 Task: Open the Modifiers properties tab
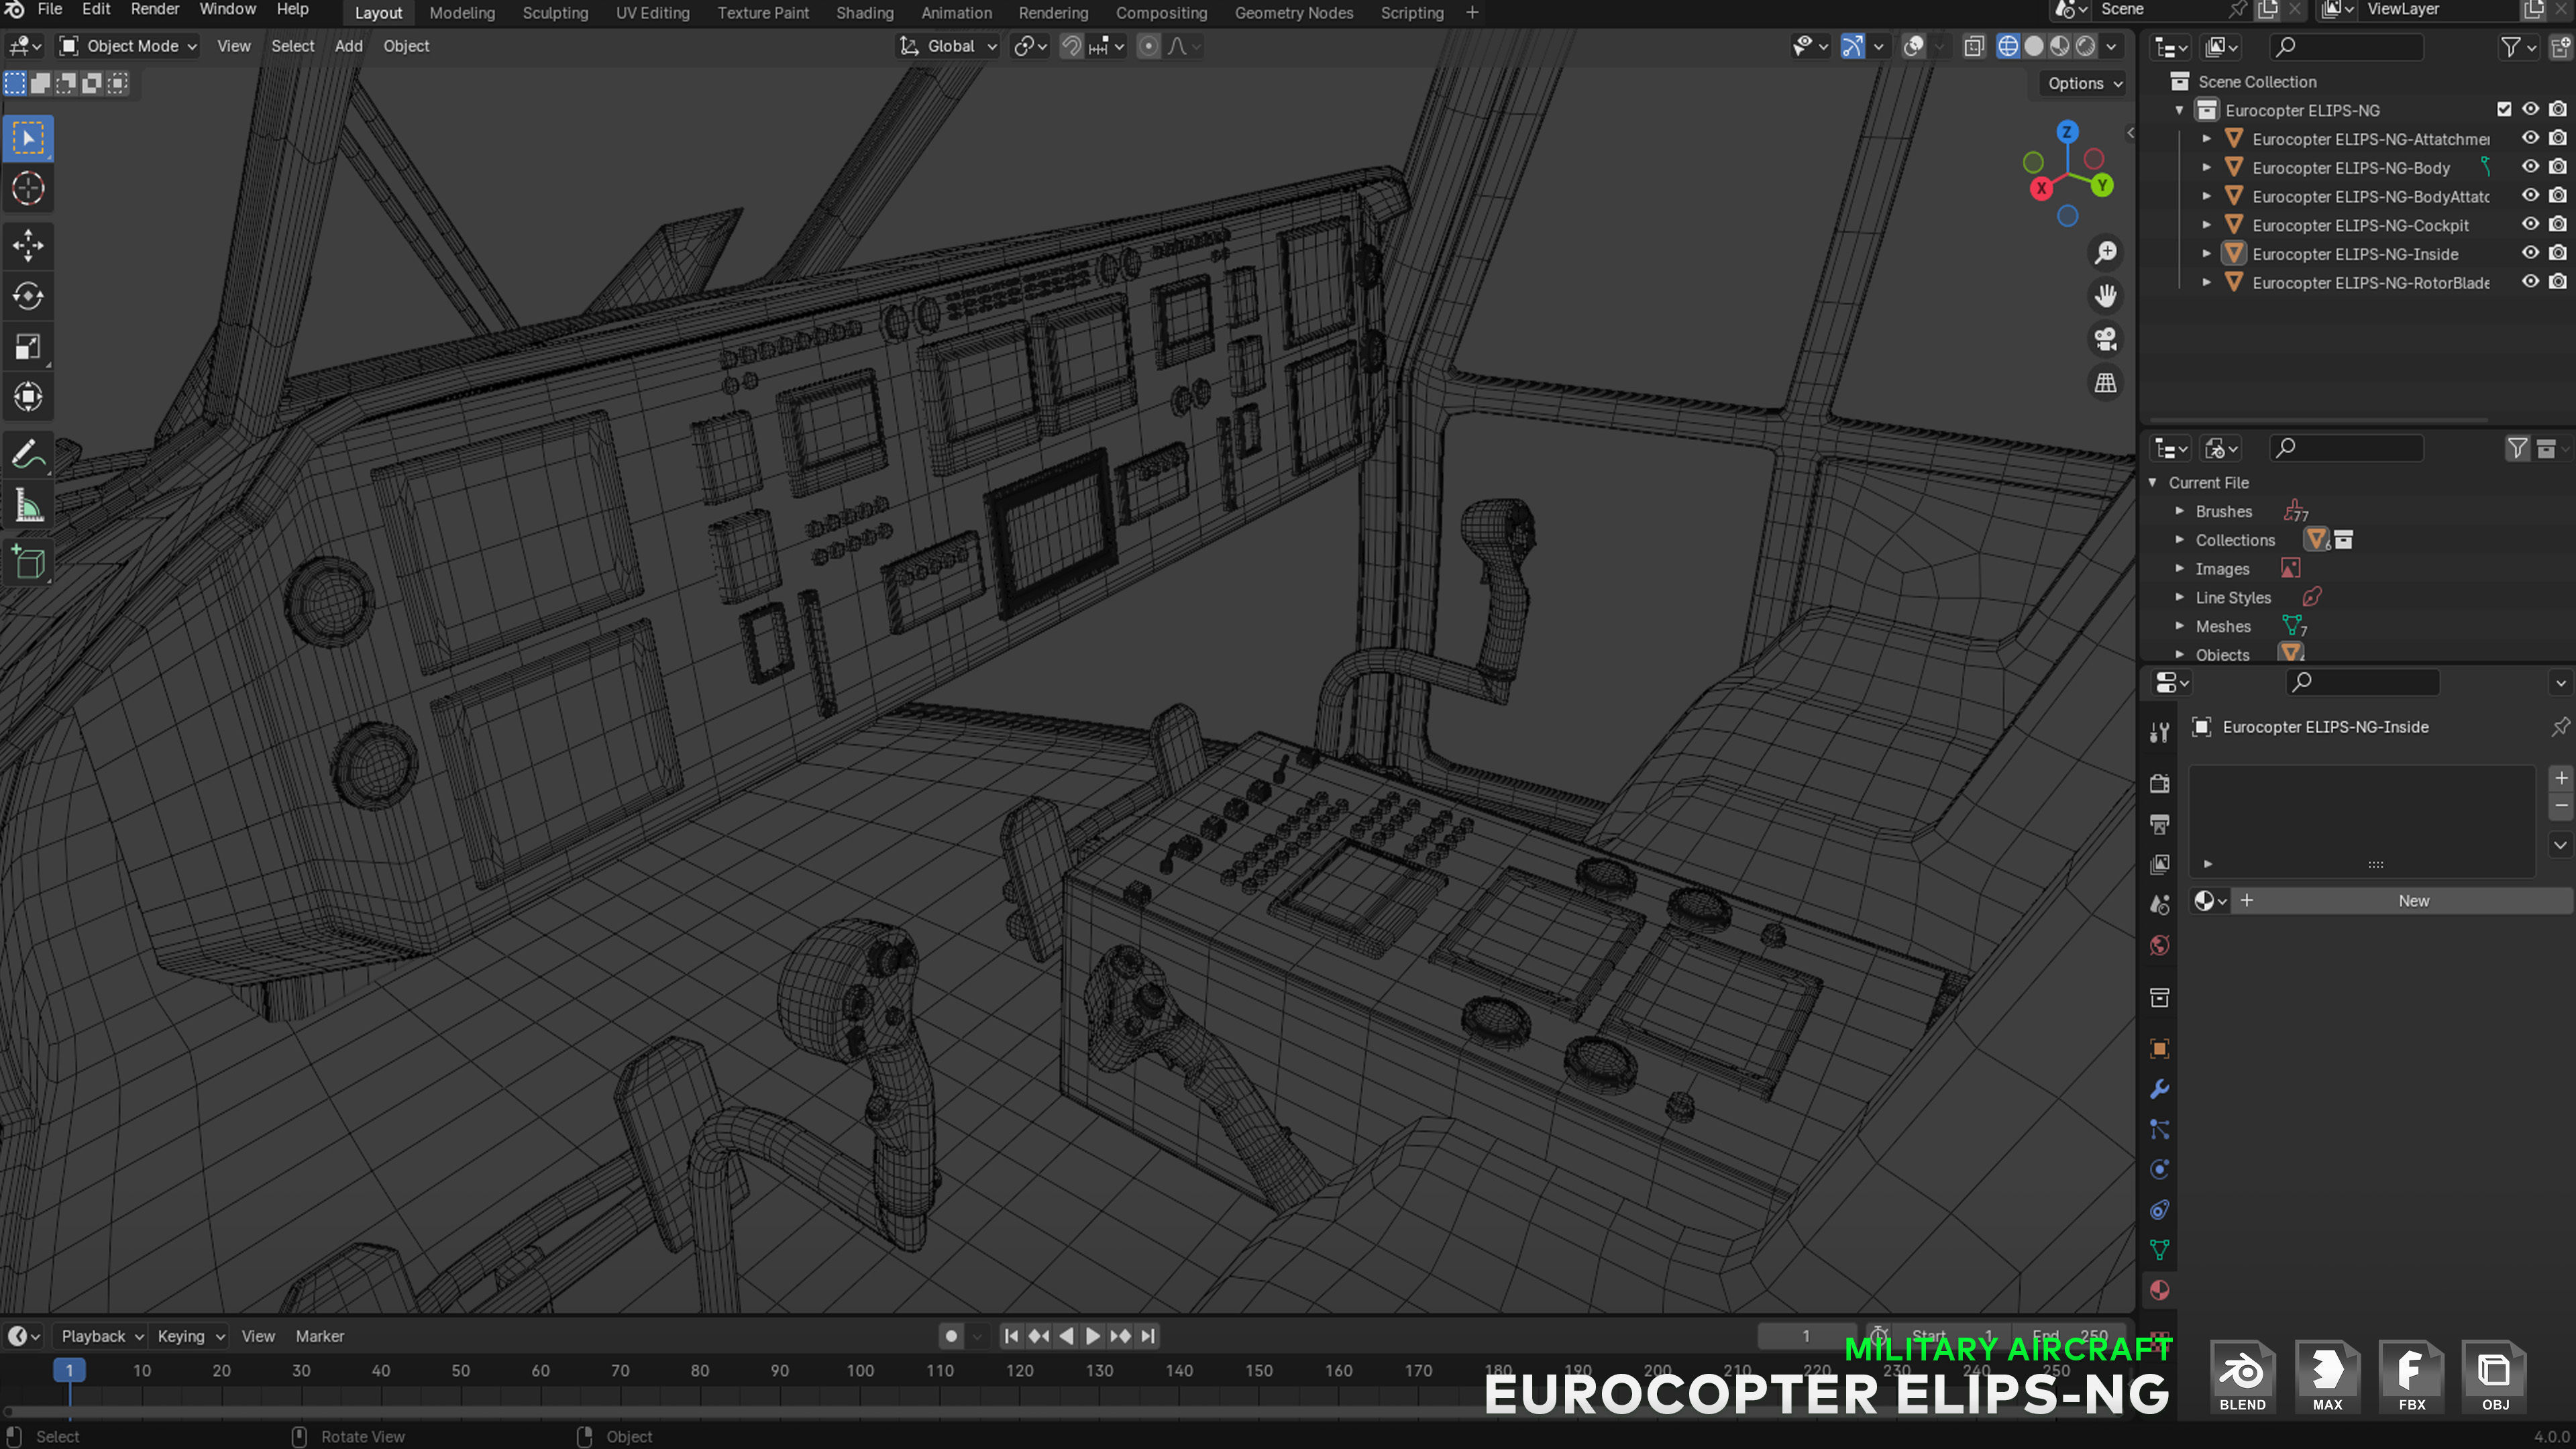2159,1089
